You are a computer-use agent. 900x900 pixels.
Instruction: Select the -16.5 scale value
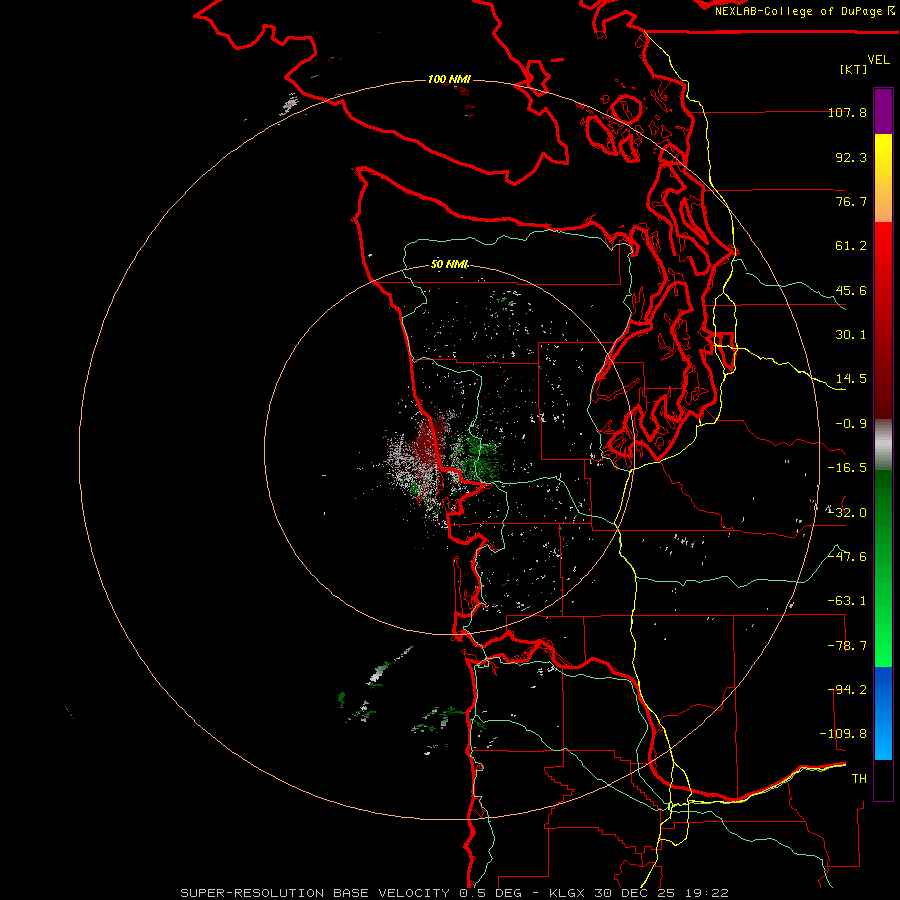point(847,468)
